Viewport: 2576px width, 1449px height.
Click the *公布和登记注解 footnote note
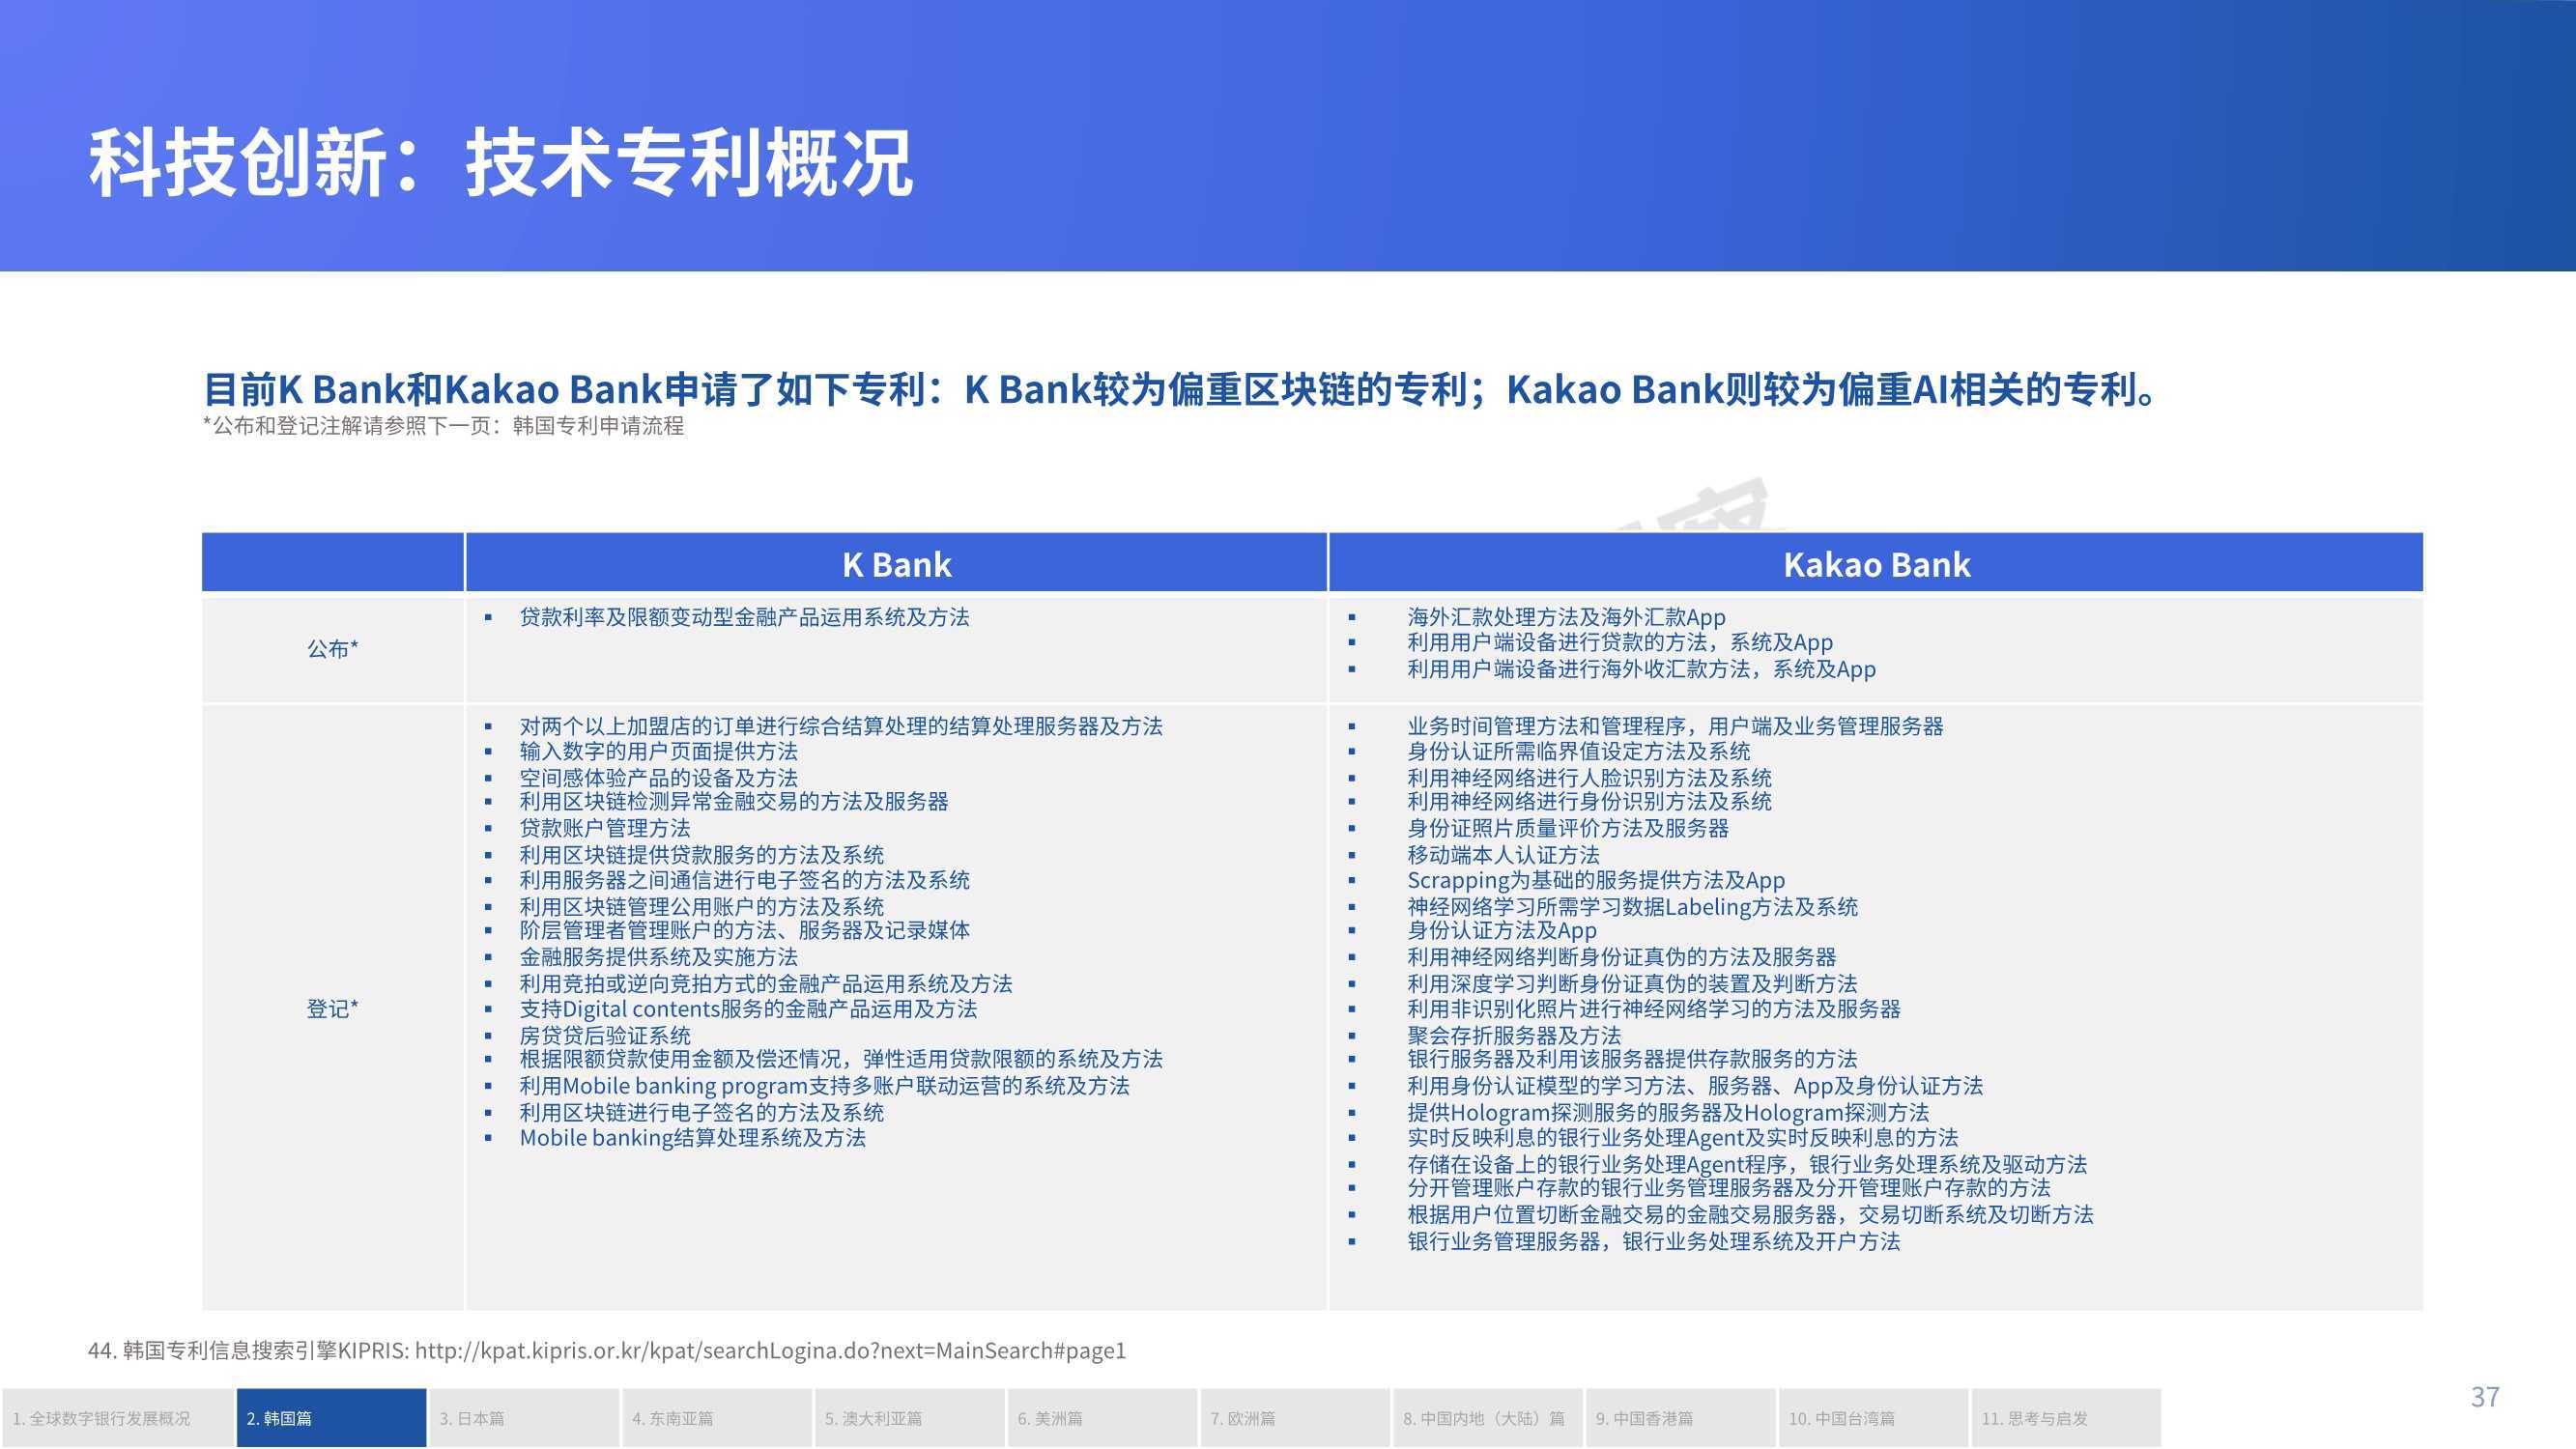coord(443,426)
